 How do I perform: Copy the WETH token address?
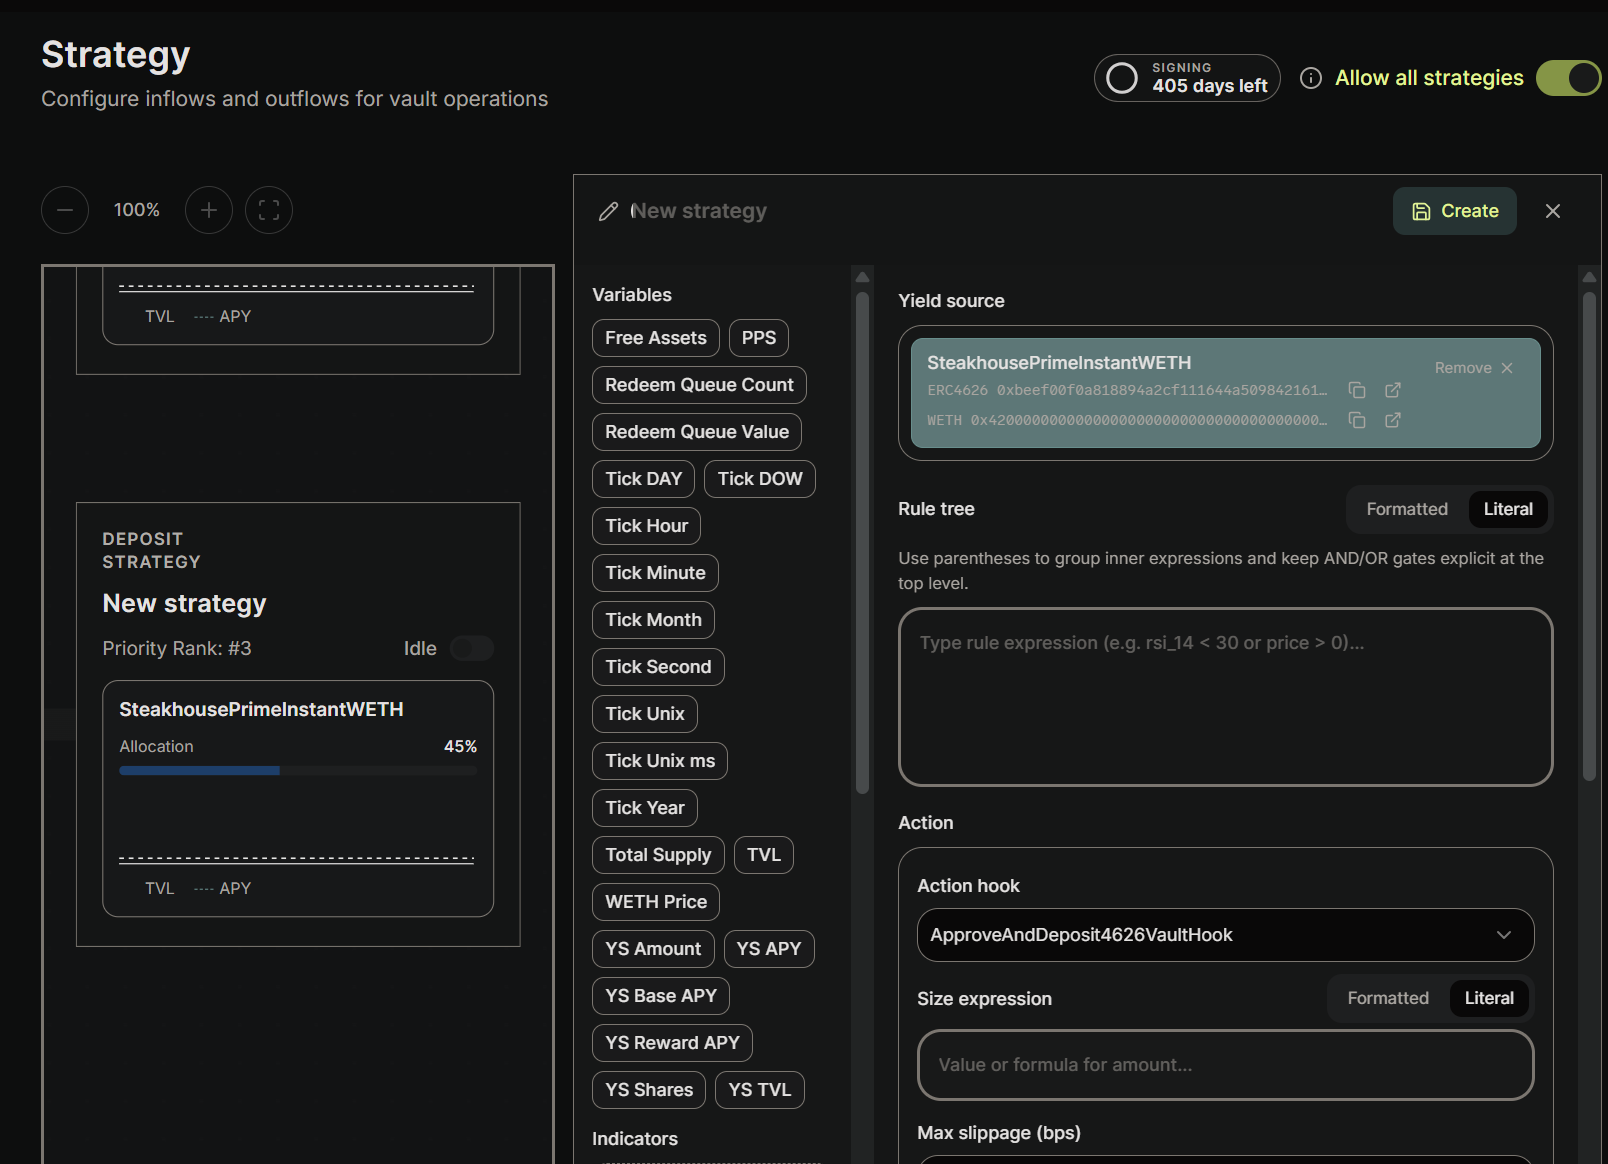pyautogui.click(x=1357, y=420)
